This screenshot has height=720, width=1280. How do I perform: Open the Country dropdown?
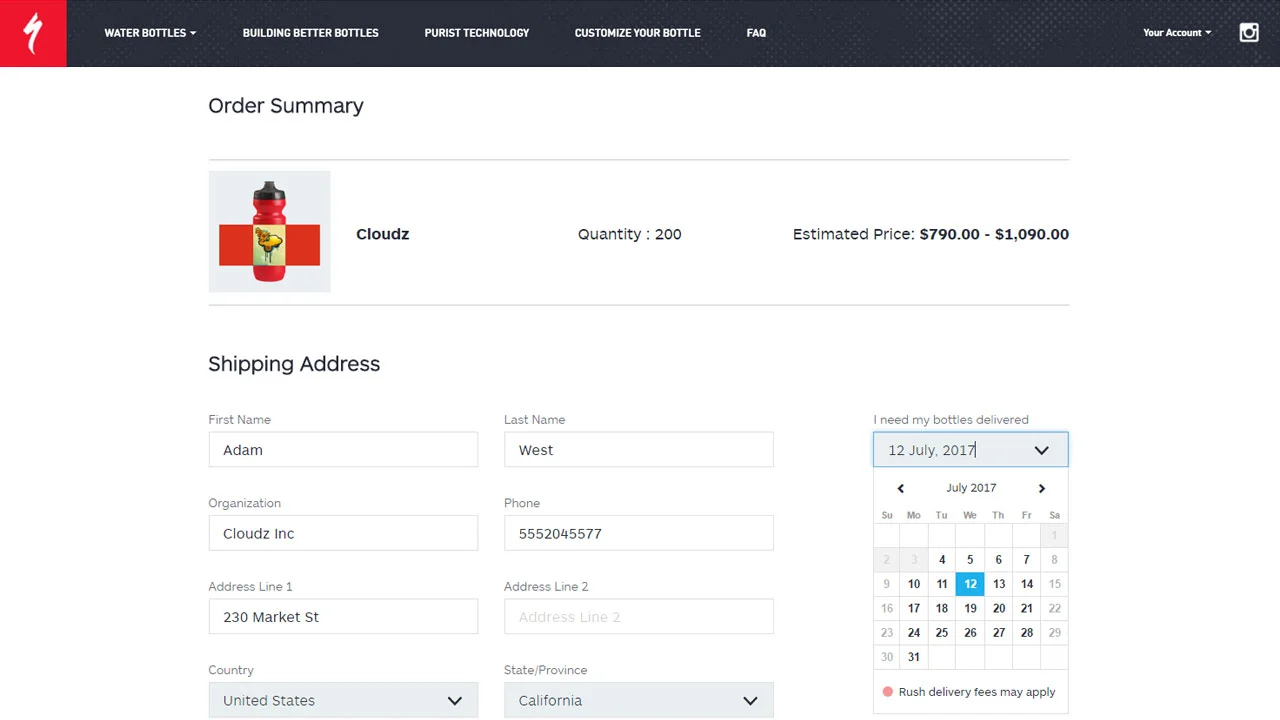(343, 700)
